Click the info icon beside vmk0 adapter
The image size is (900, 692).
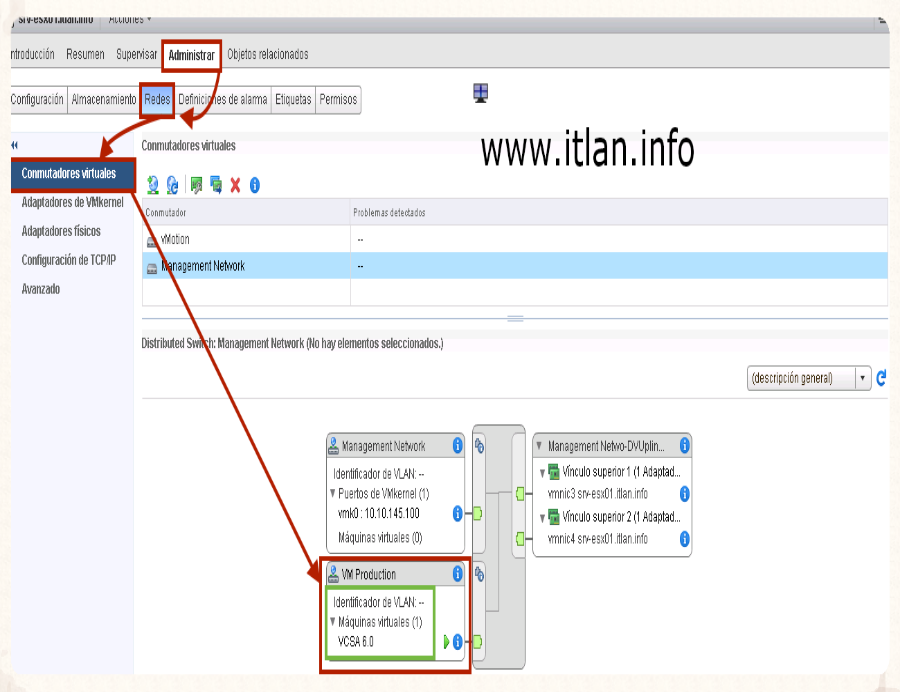[x=457, y=513]
